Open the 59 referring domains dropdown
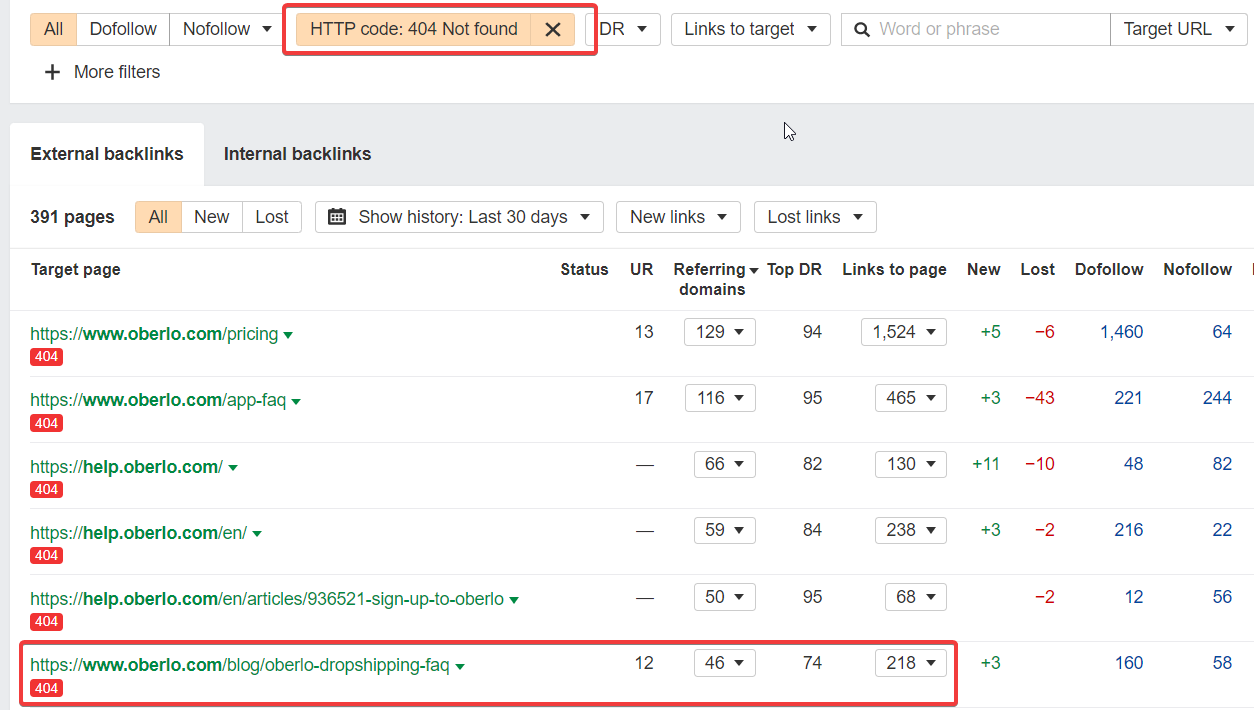The height and width of the screenshot is (710, 1254). 725,531
